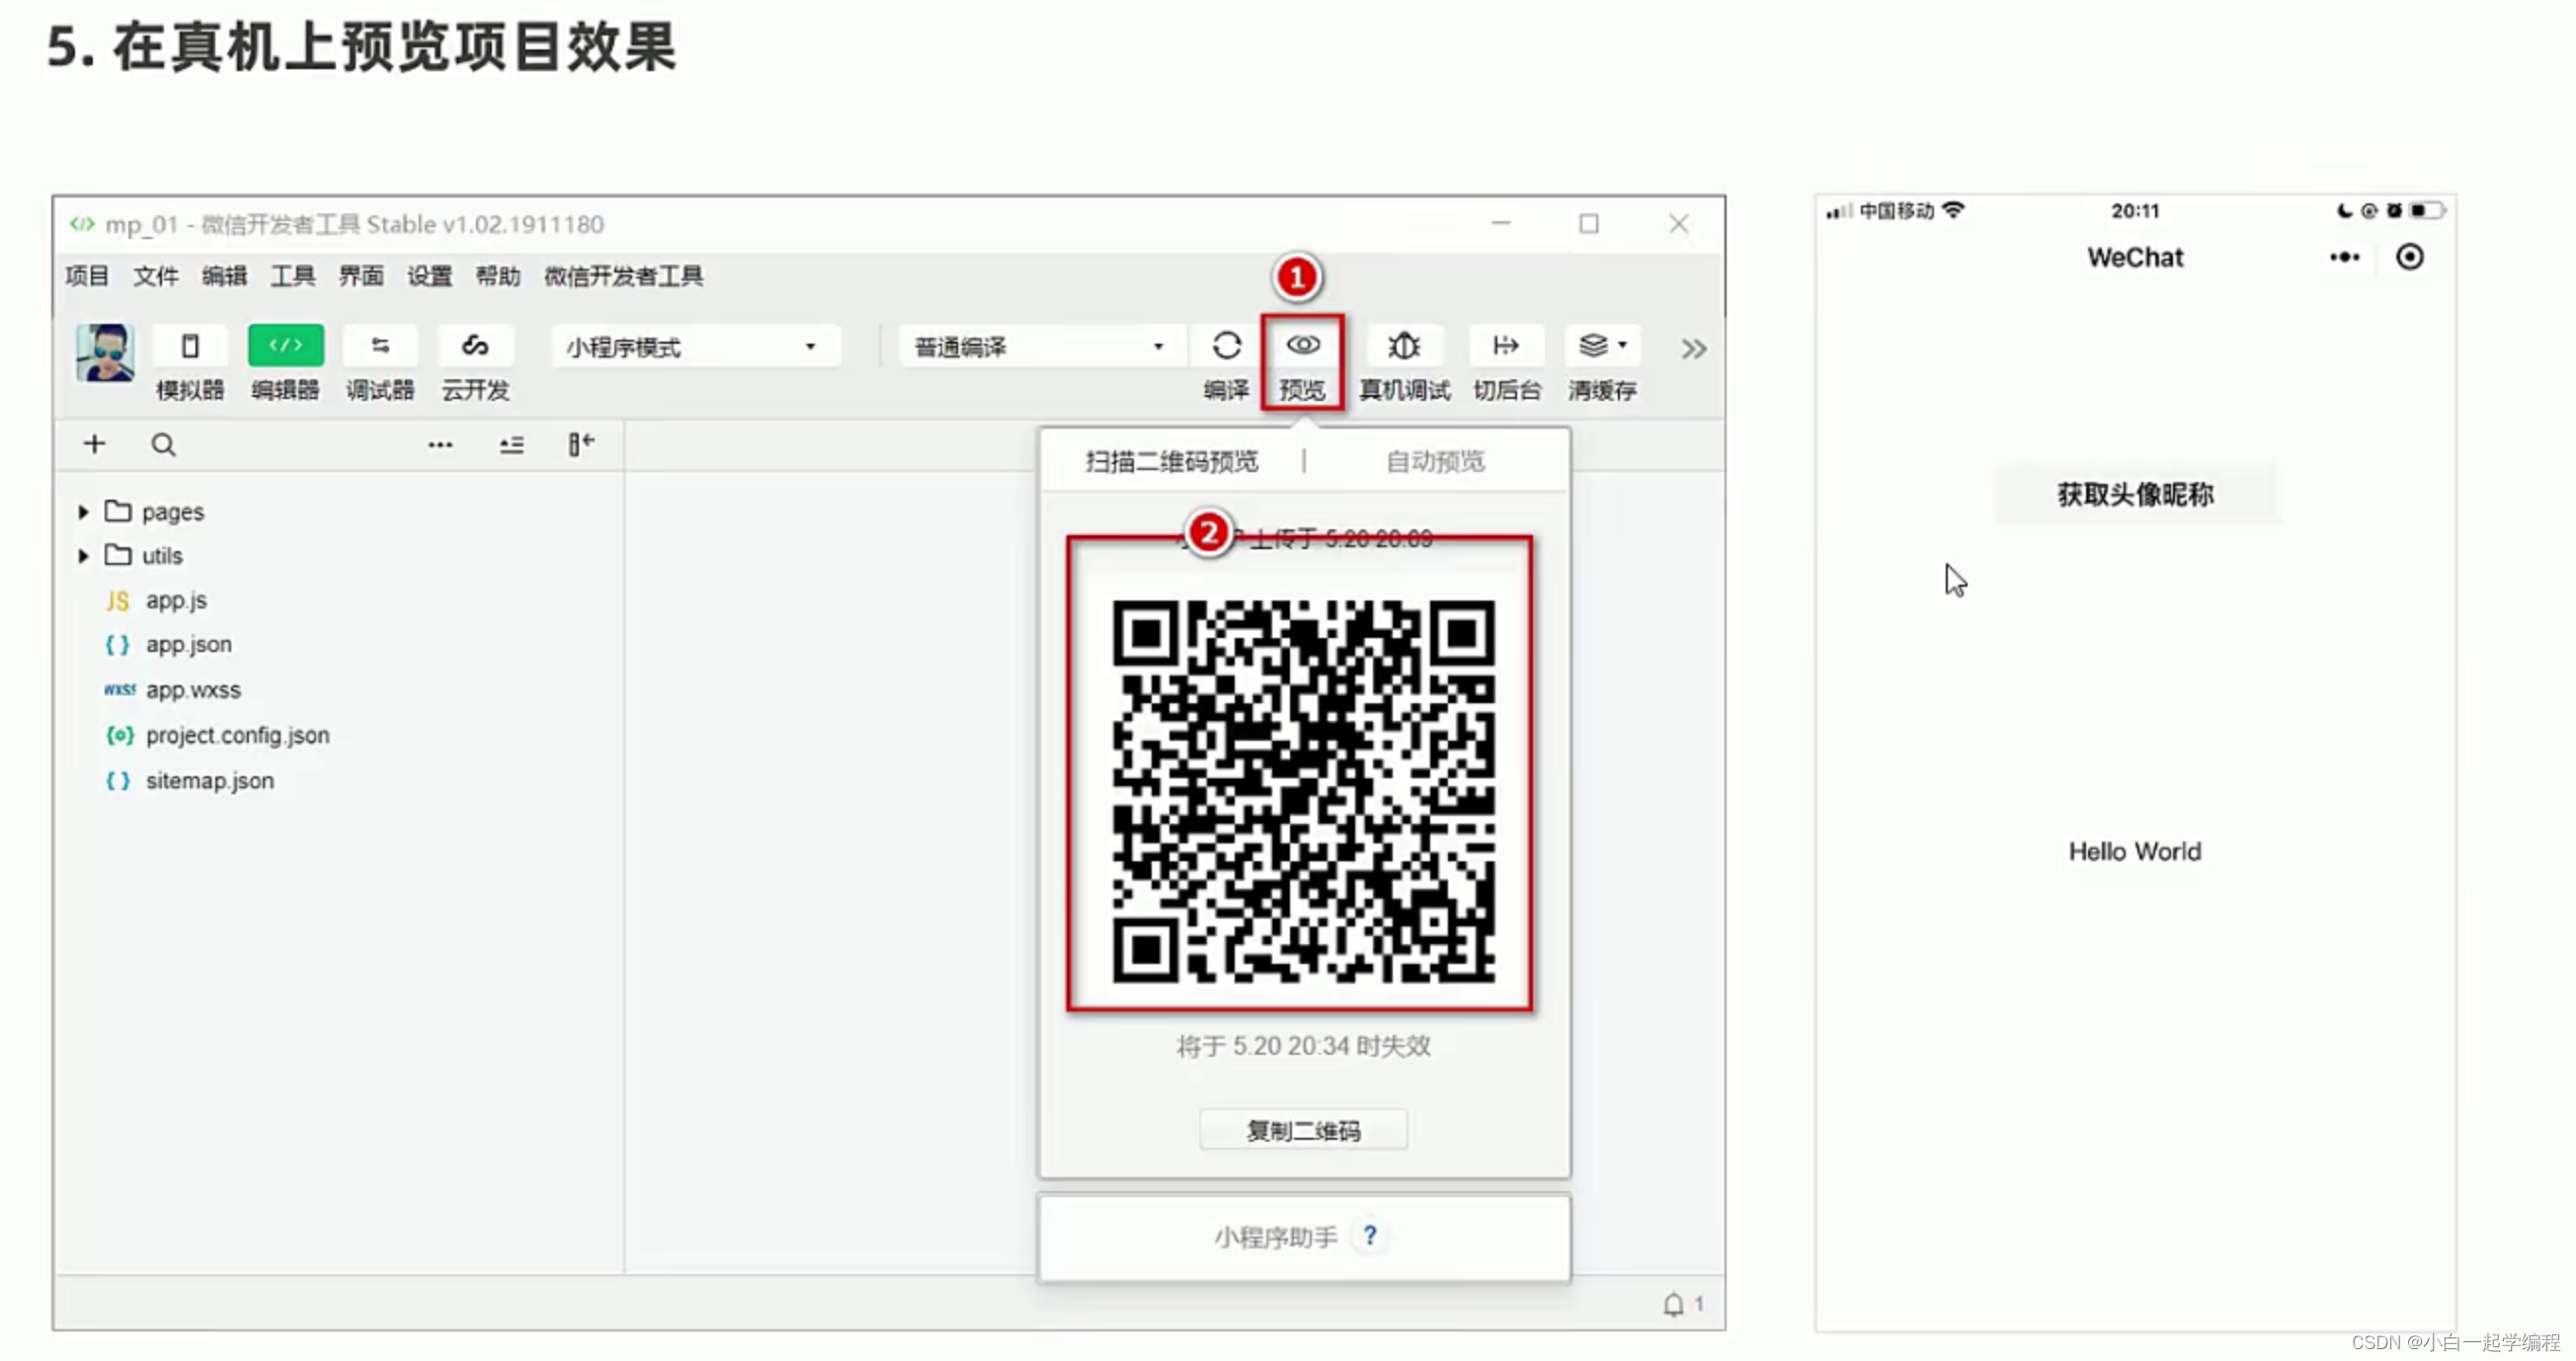Viewport: 2576px width, 1361px height.
Task: Click the 切后台 switch background icon
Action: 1506,346
